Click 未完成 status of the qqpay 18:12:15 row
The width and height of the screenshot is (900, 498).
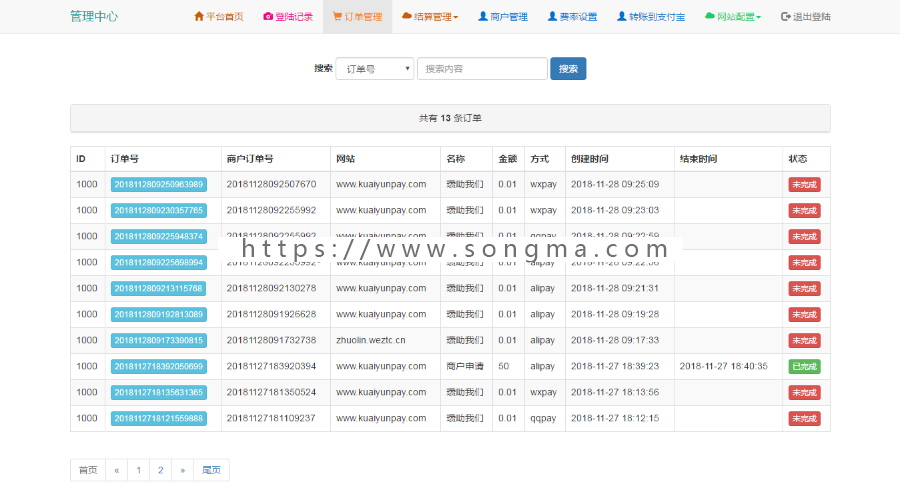pos(804,419)
